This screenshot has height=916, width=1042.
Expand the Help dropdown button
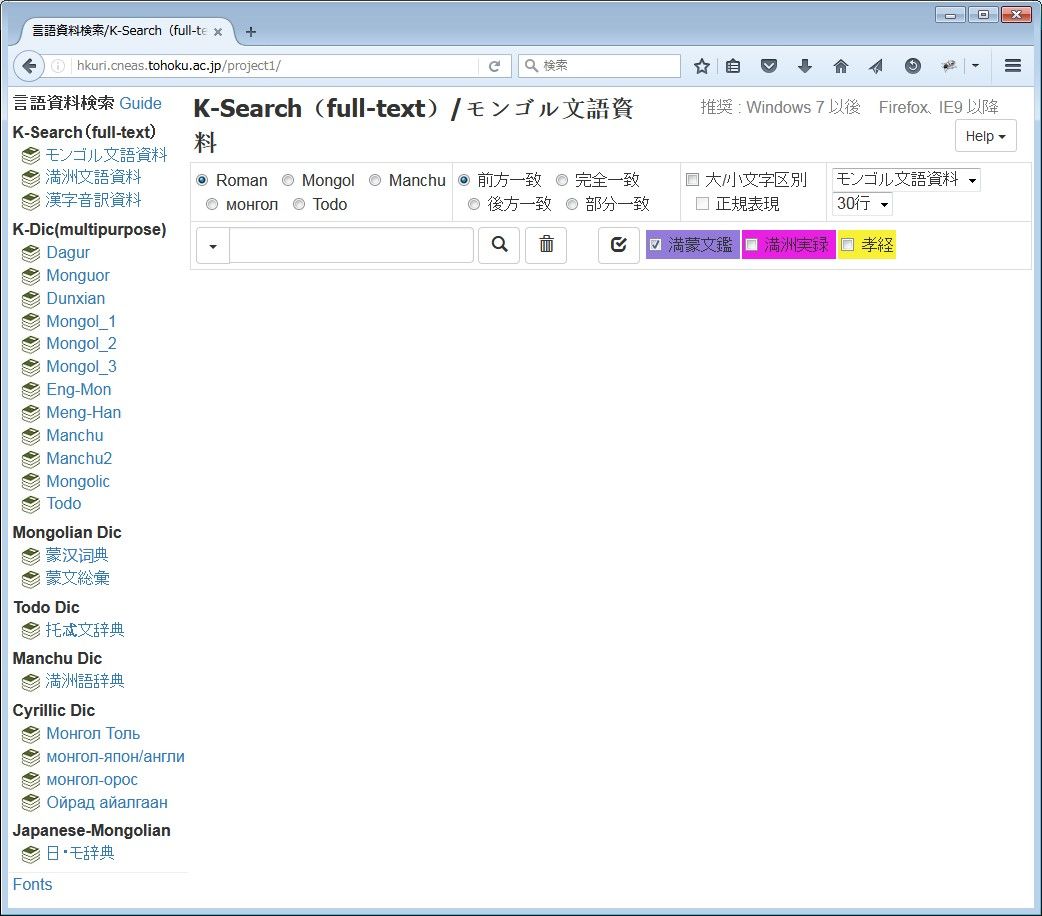[x=985, y=136]
